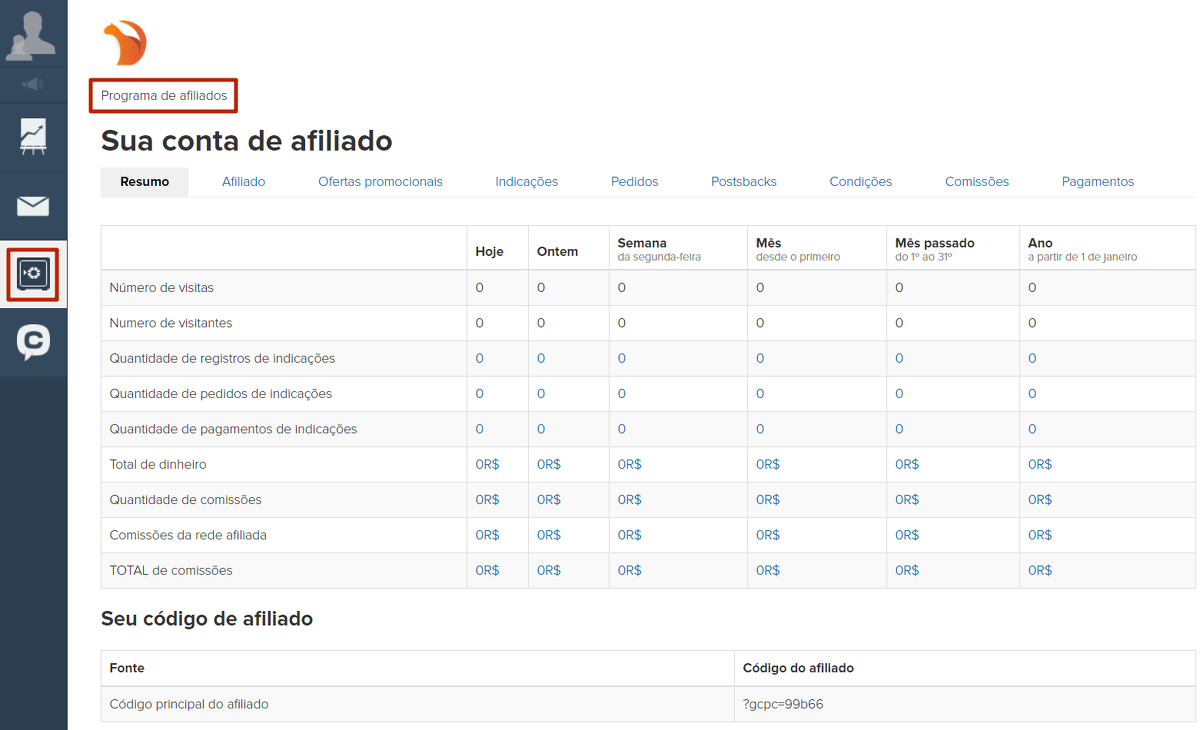Open the analytics chart sidebar icon

[x=33, y=137]
